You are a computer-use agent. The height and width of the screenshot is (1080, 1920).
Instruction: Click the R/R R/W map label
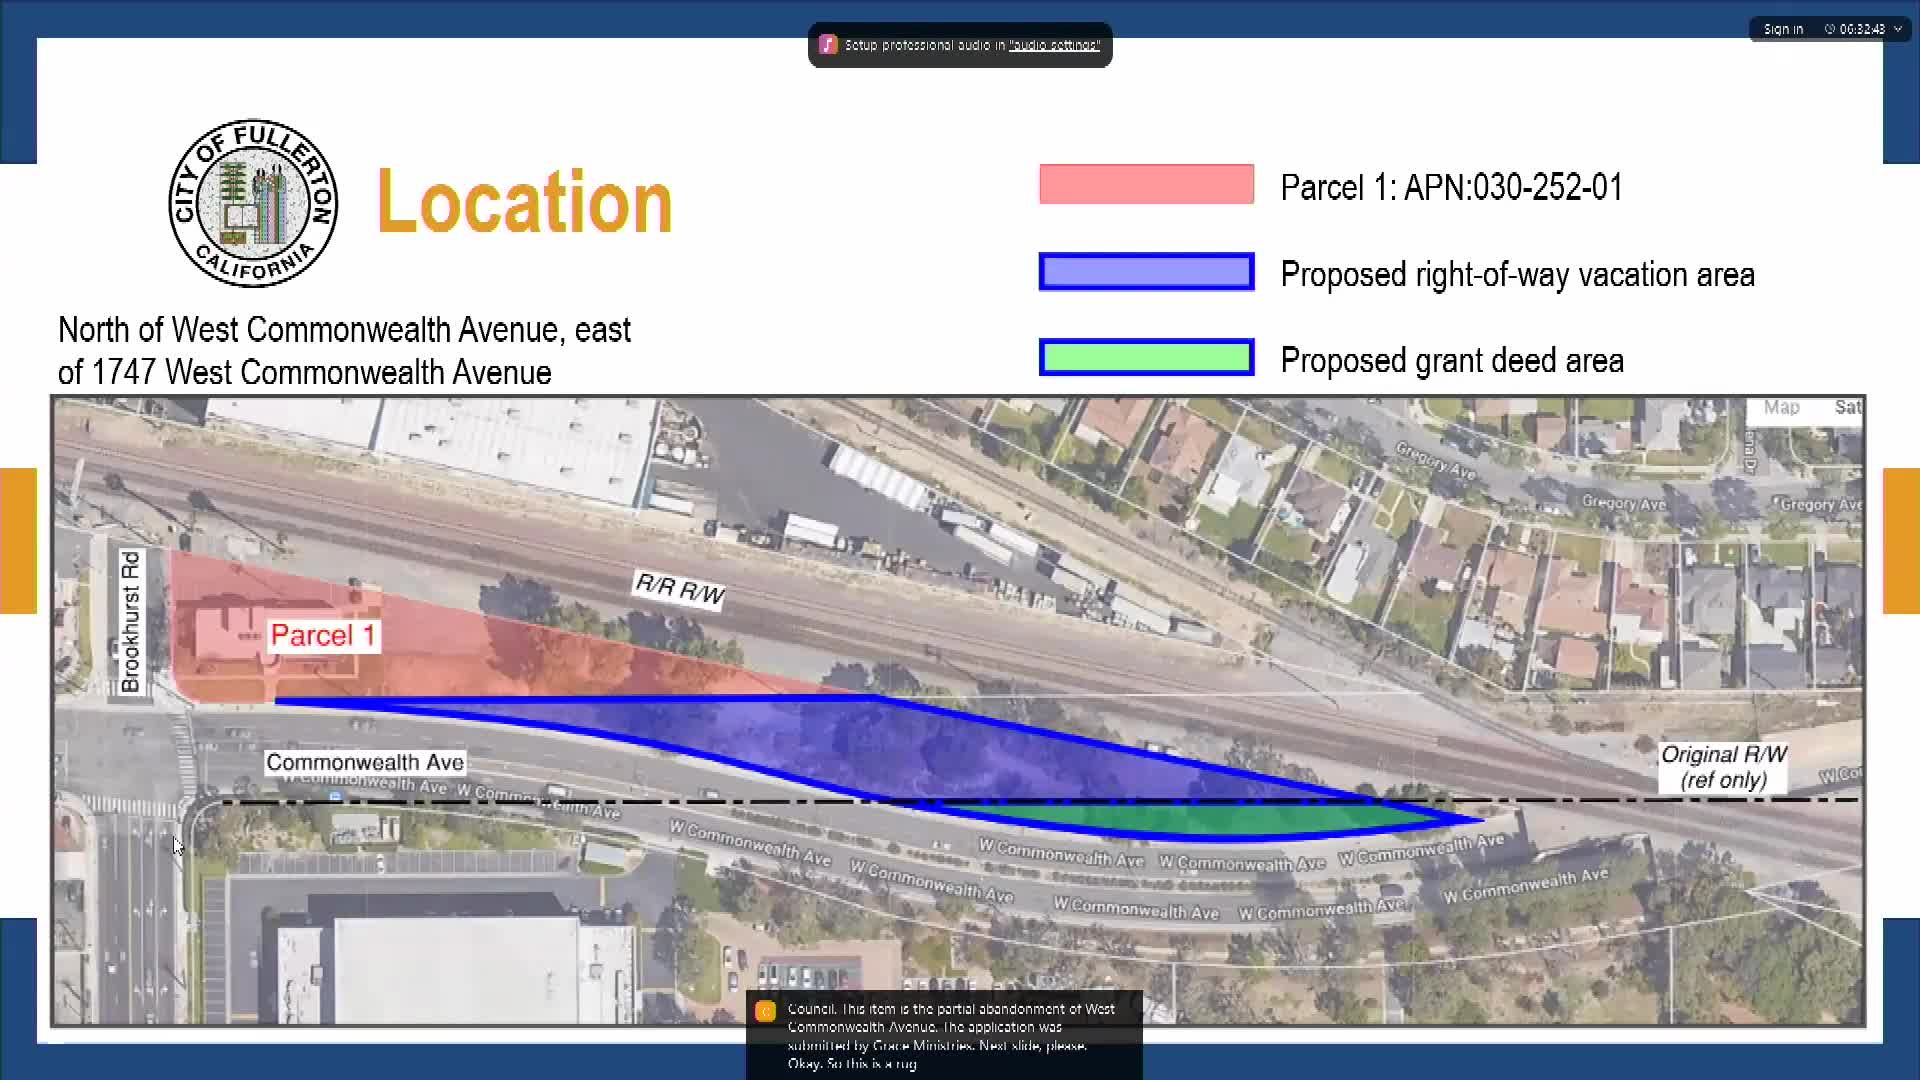(680, 589)
